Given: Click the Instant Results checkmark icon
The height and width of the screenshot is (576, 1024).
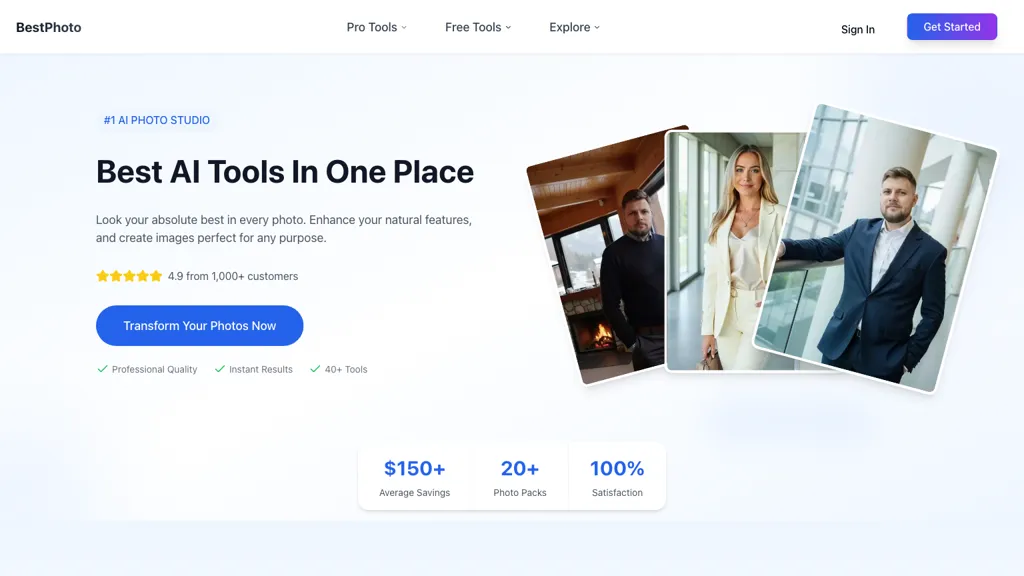Looking at the screenshot, I should coord(220,369).
